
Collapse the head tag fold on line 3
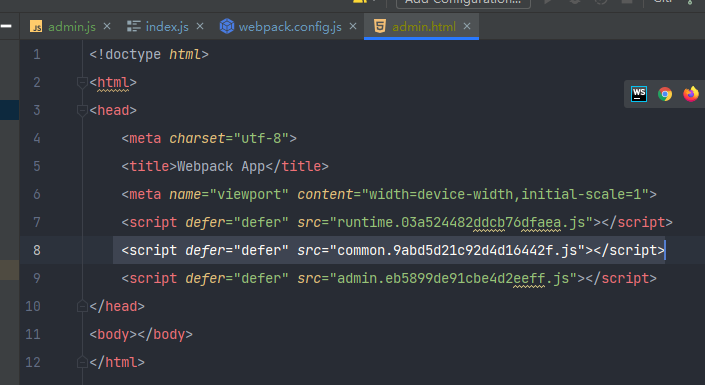(x=82, y=110)
